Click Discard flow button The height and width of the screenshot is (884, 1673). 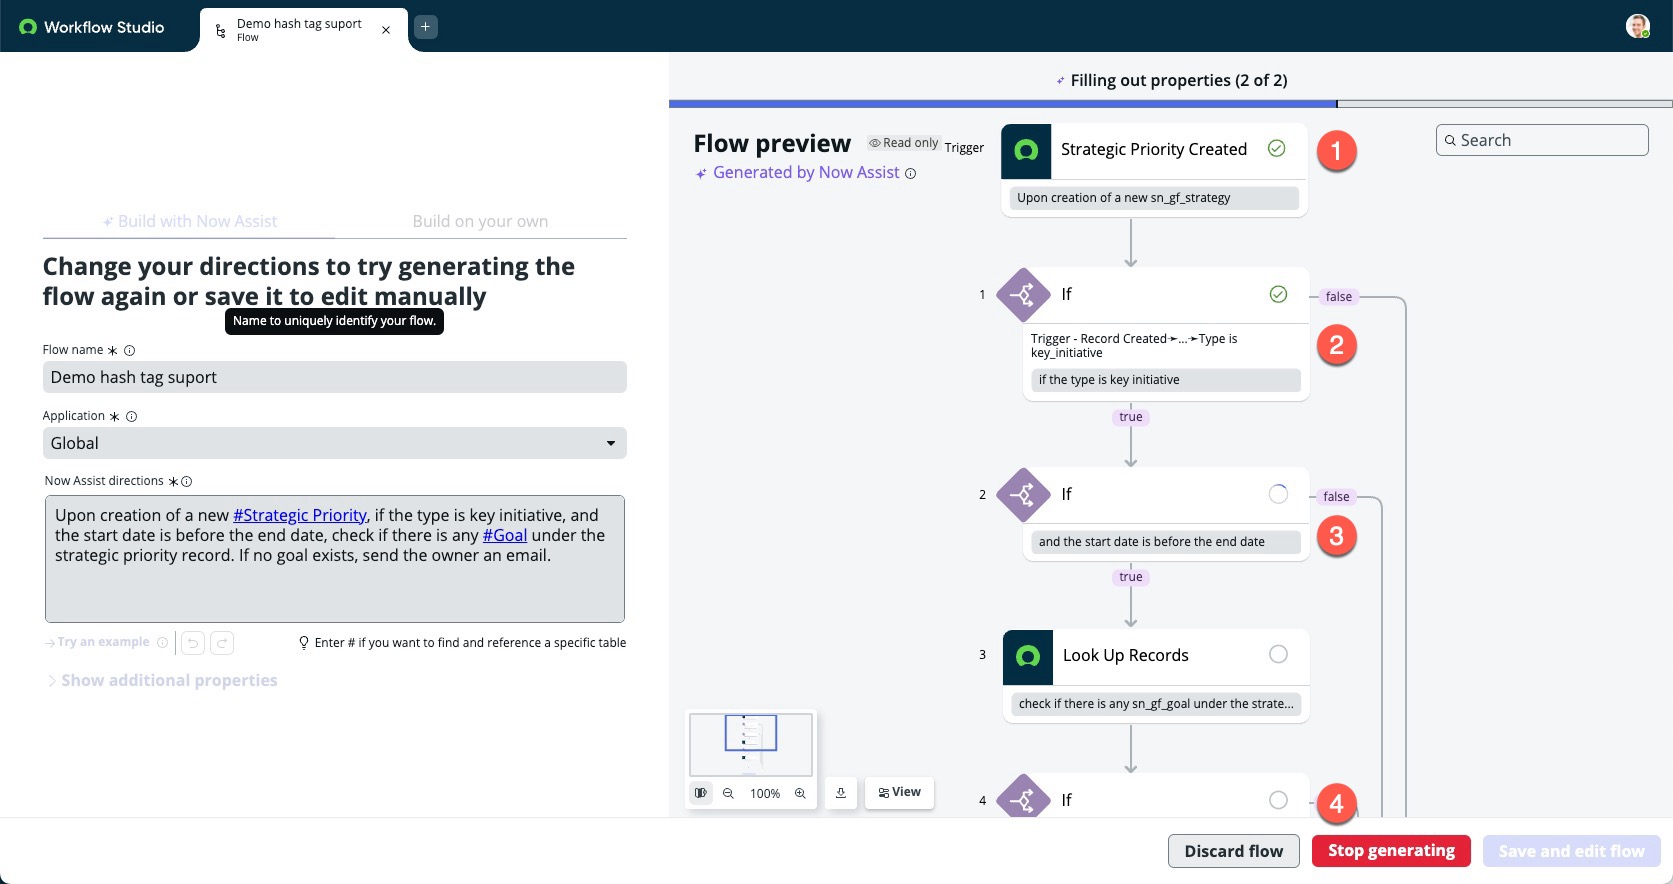[x=1233, y=851]
